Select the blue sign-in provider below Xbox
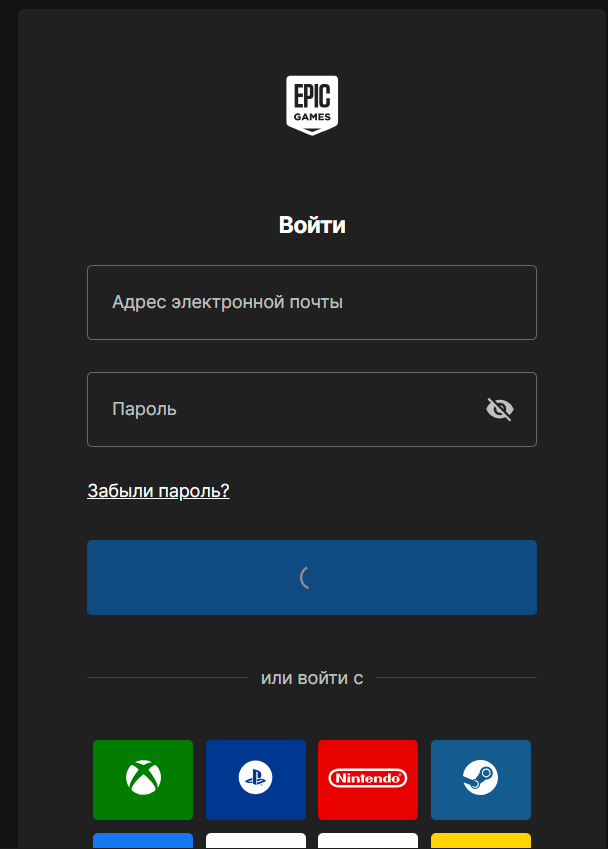Screen dimensions: 608x849 tap(142, 843)
